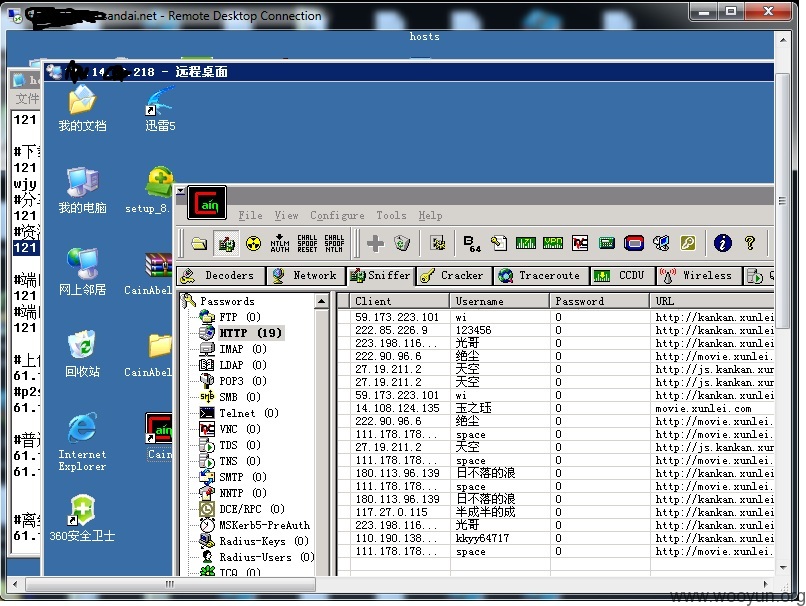Image resolution: width=806 pixels, height=606 pixels.
Task: Click the Remove from list trash icon
Action: click(402, 243)
